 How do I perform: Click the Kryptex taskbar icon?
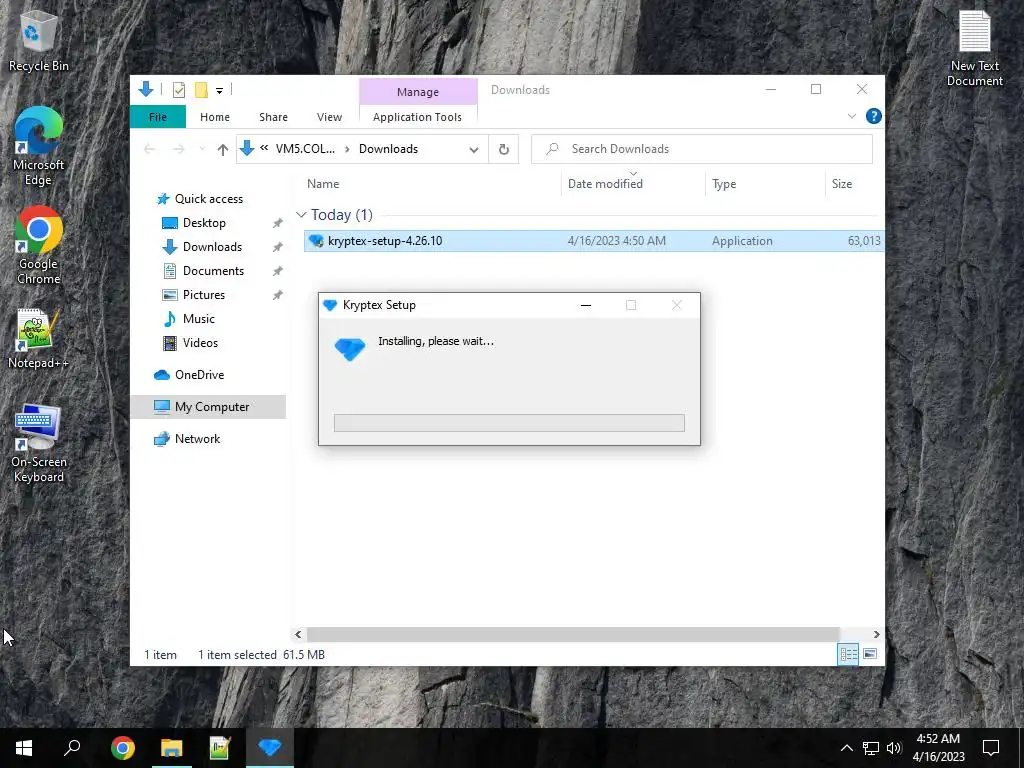coord(270,748)
